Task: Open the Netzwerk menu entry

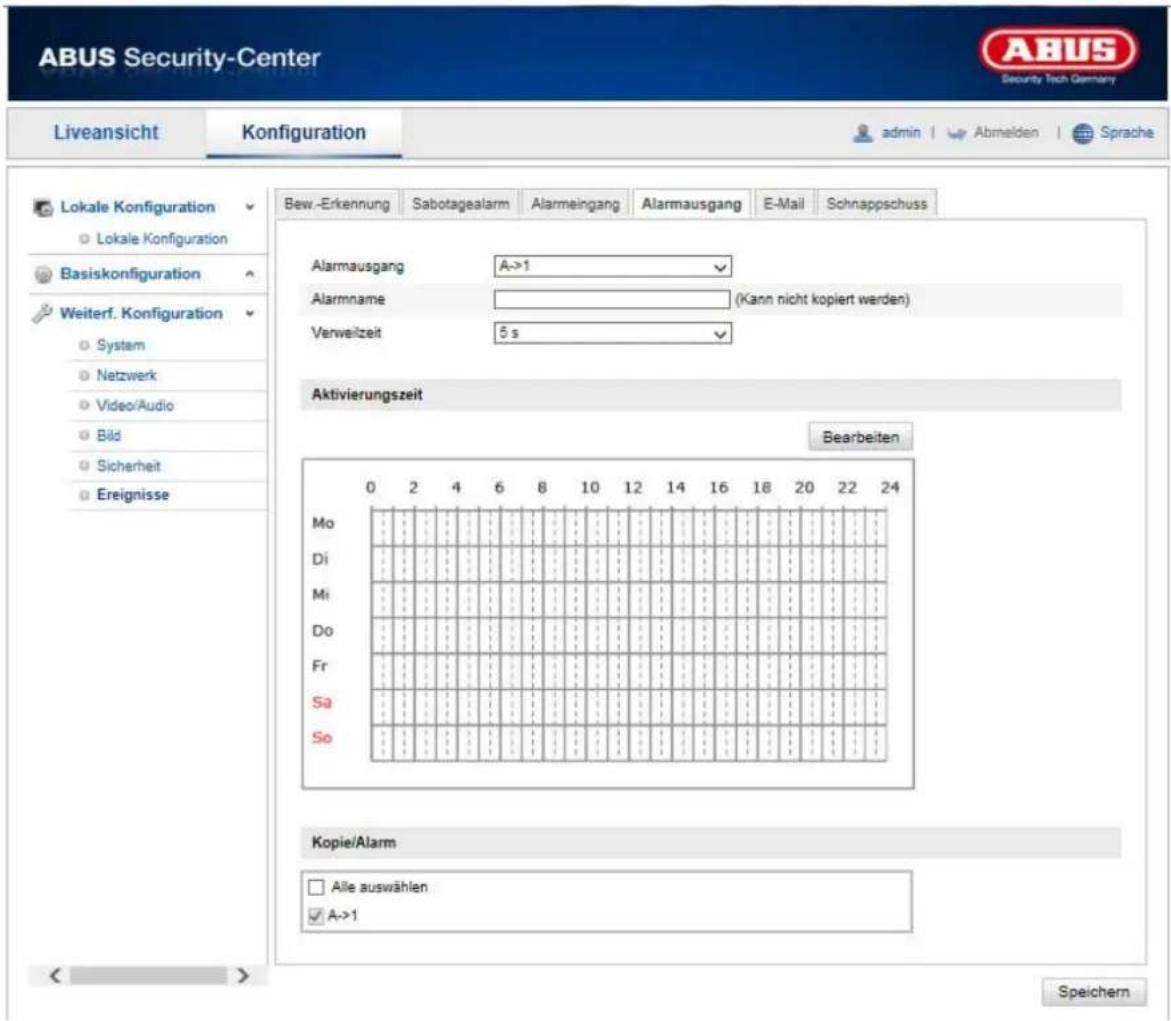Action: click(126, 375)
